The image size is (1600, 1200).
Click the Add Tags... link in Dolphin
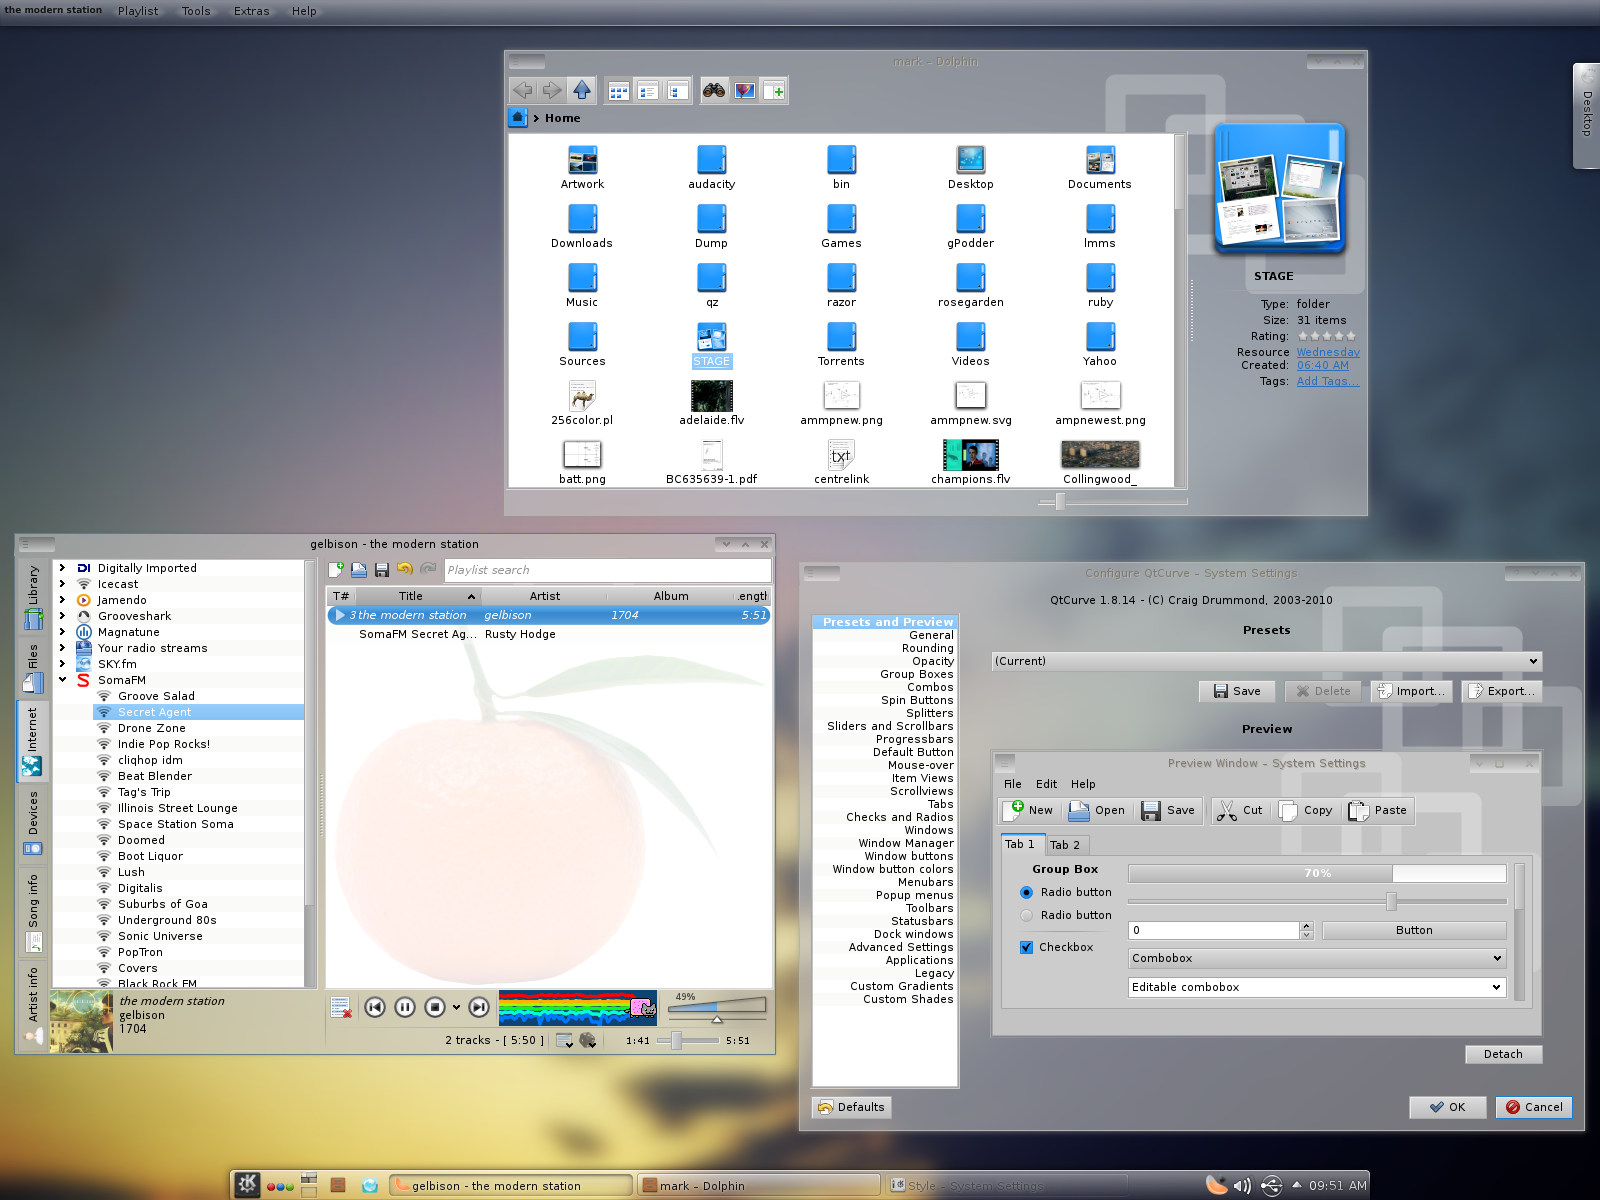coord(1327,381)
